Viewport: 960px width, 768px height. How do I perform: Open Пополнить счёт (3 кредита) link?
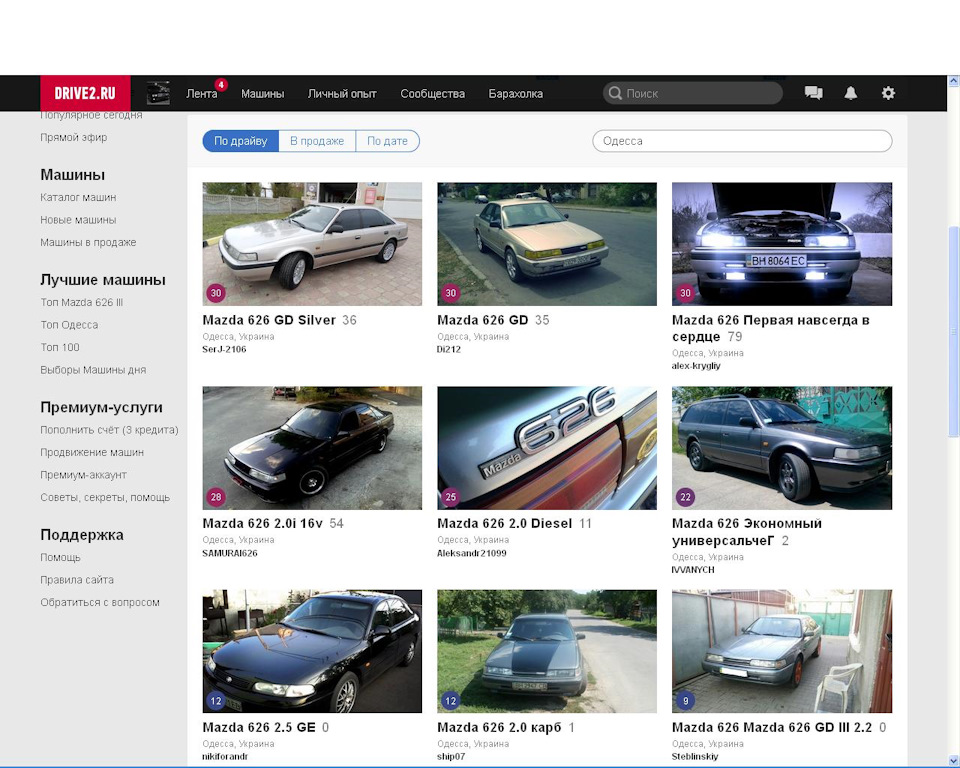coord(110,430)
